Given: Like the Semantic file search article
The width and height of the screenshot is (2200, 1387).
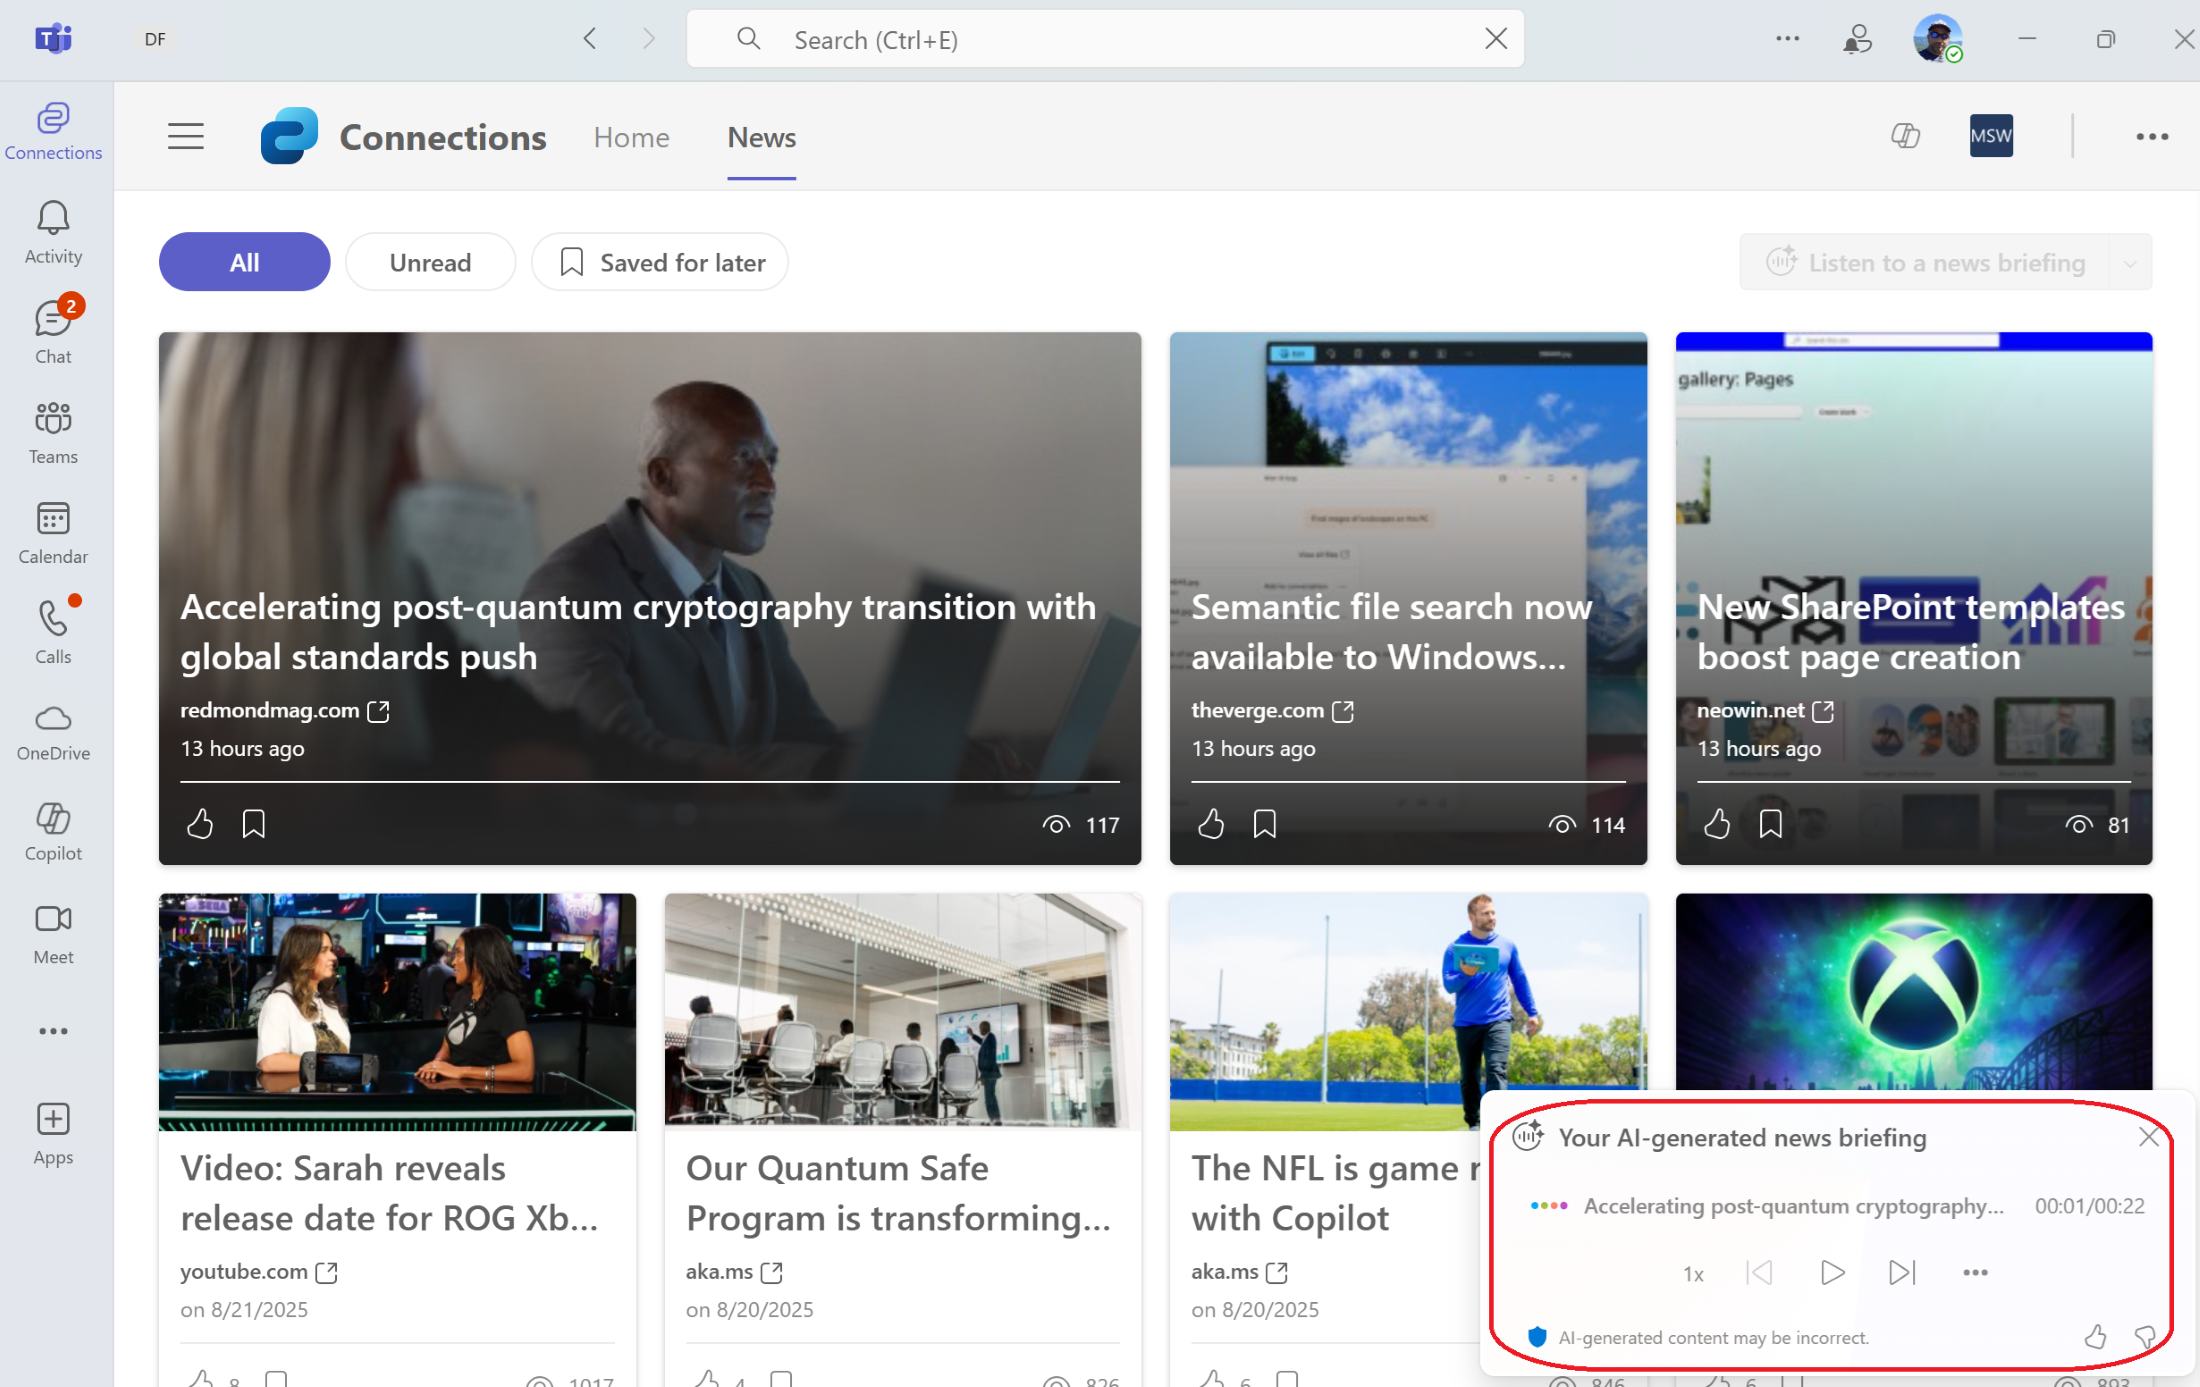Looking at the screenshot, I should pos(1211,824).
